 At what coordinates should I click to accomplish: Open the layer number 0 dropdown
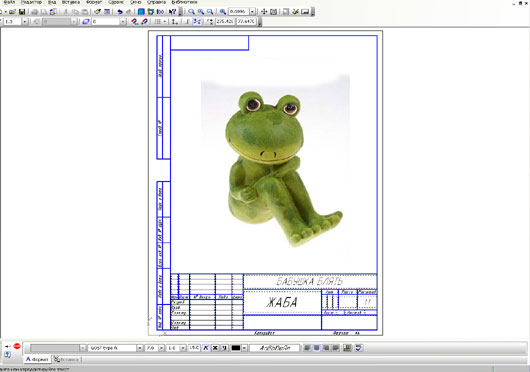[x=123, y=21]
